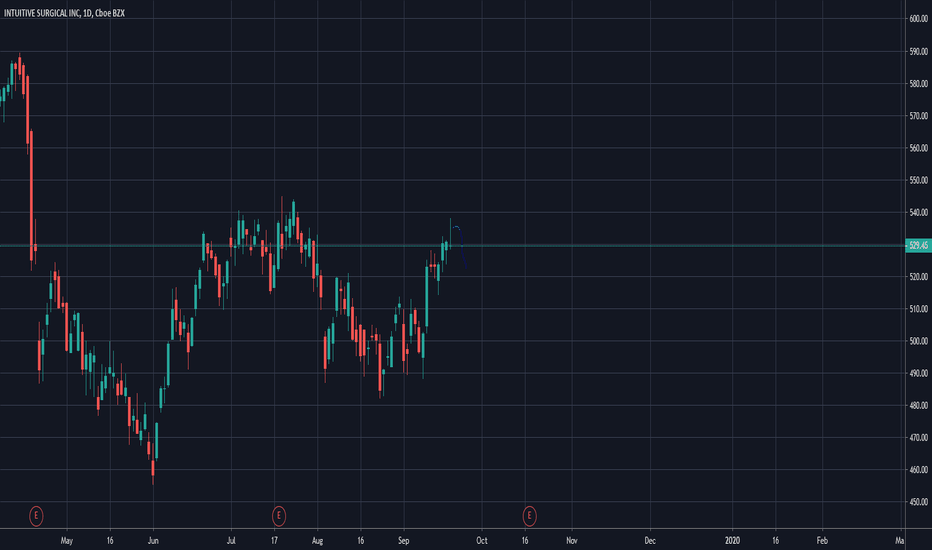Click the 540.00 price axis label
The image size is (932, 550).
pos(918,212)
